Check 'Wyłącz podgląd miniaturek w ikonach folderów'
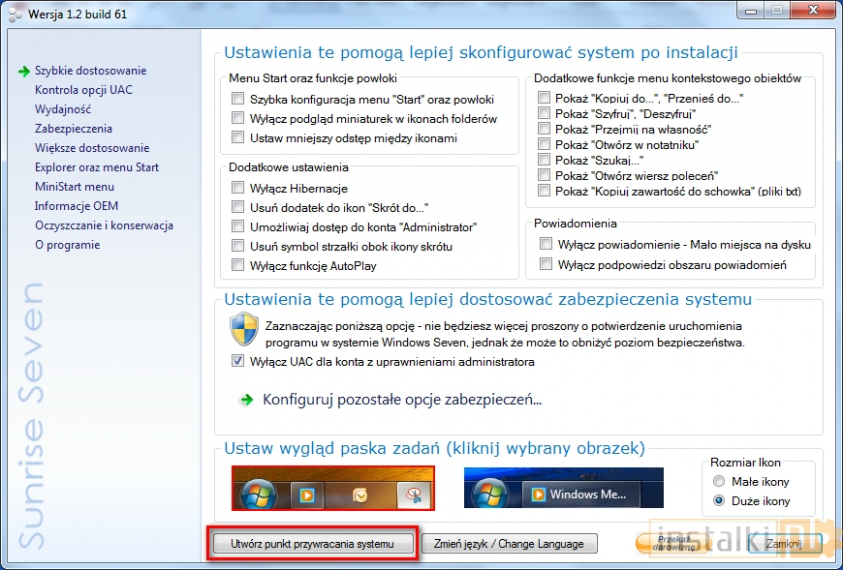 [x=238, y=118]
